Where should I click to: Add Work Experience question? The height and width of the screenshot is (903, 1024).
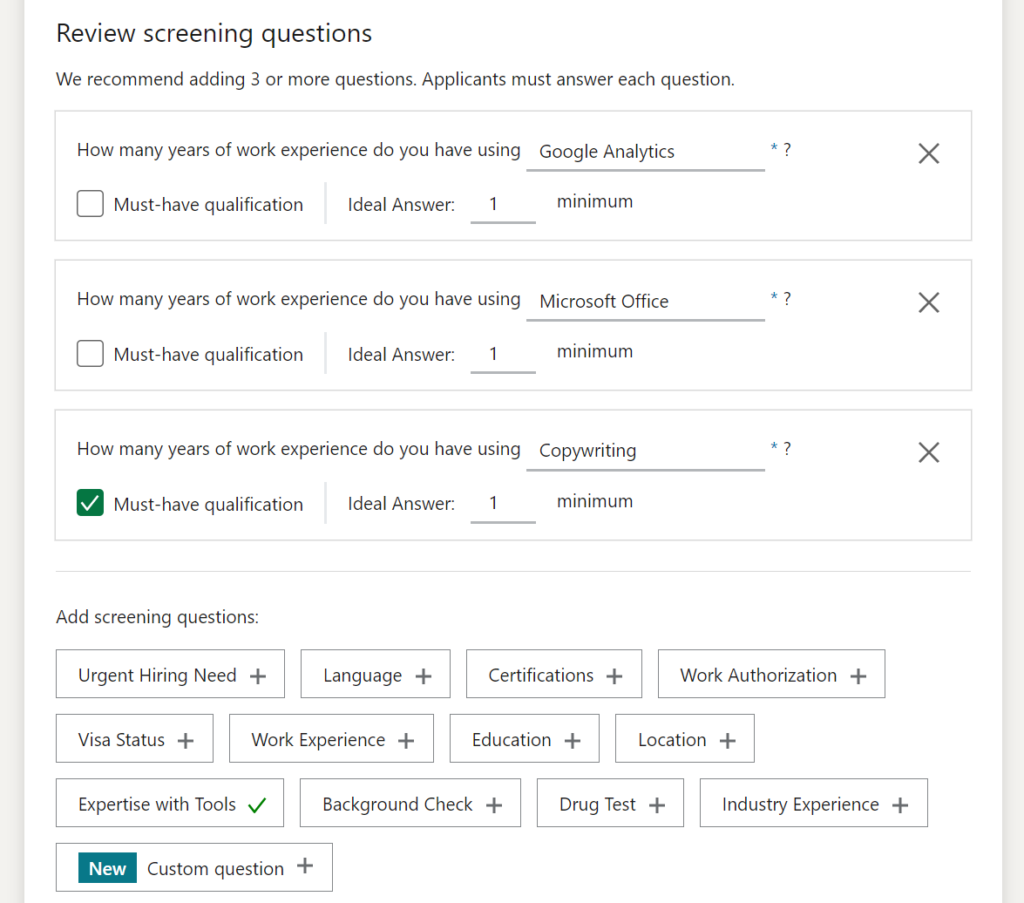point(331,738)
